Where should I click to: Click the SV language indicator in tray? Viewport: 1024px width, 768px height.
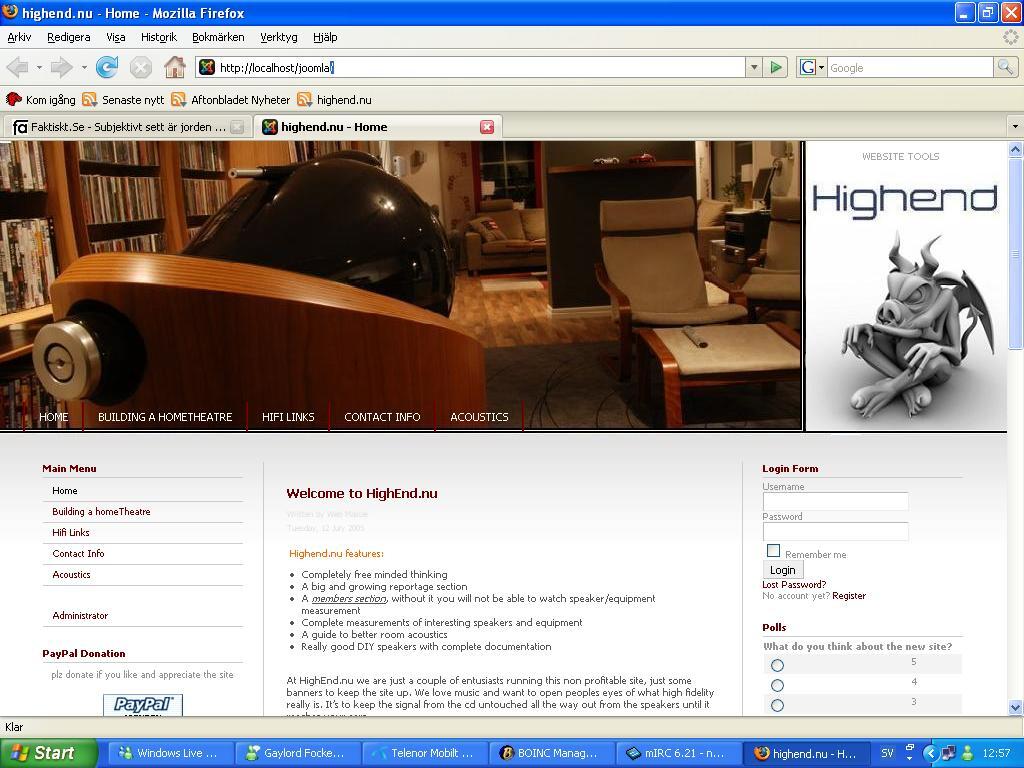[x=887, y=753]
